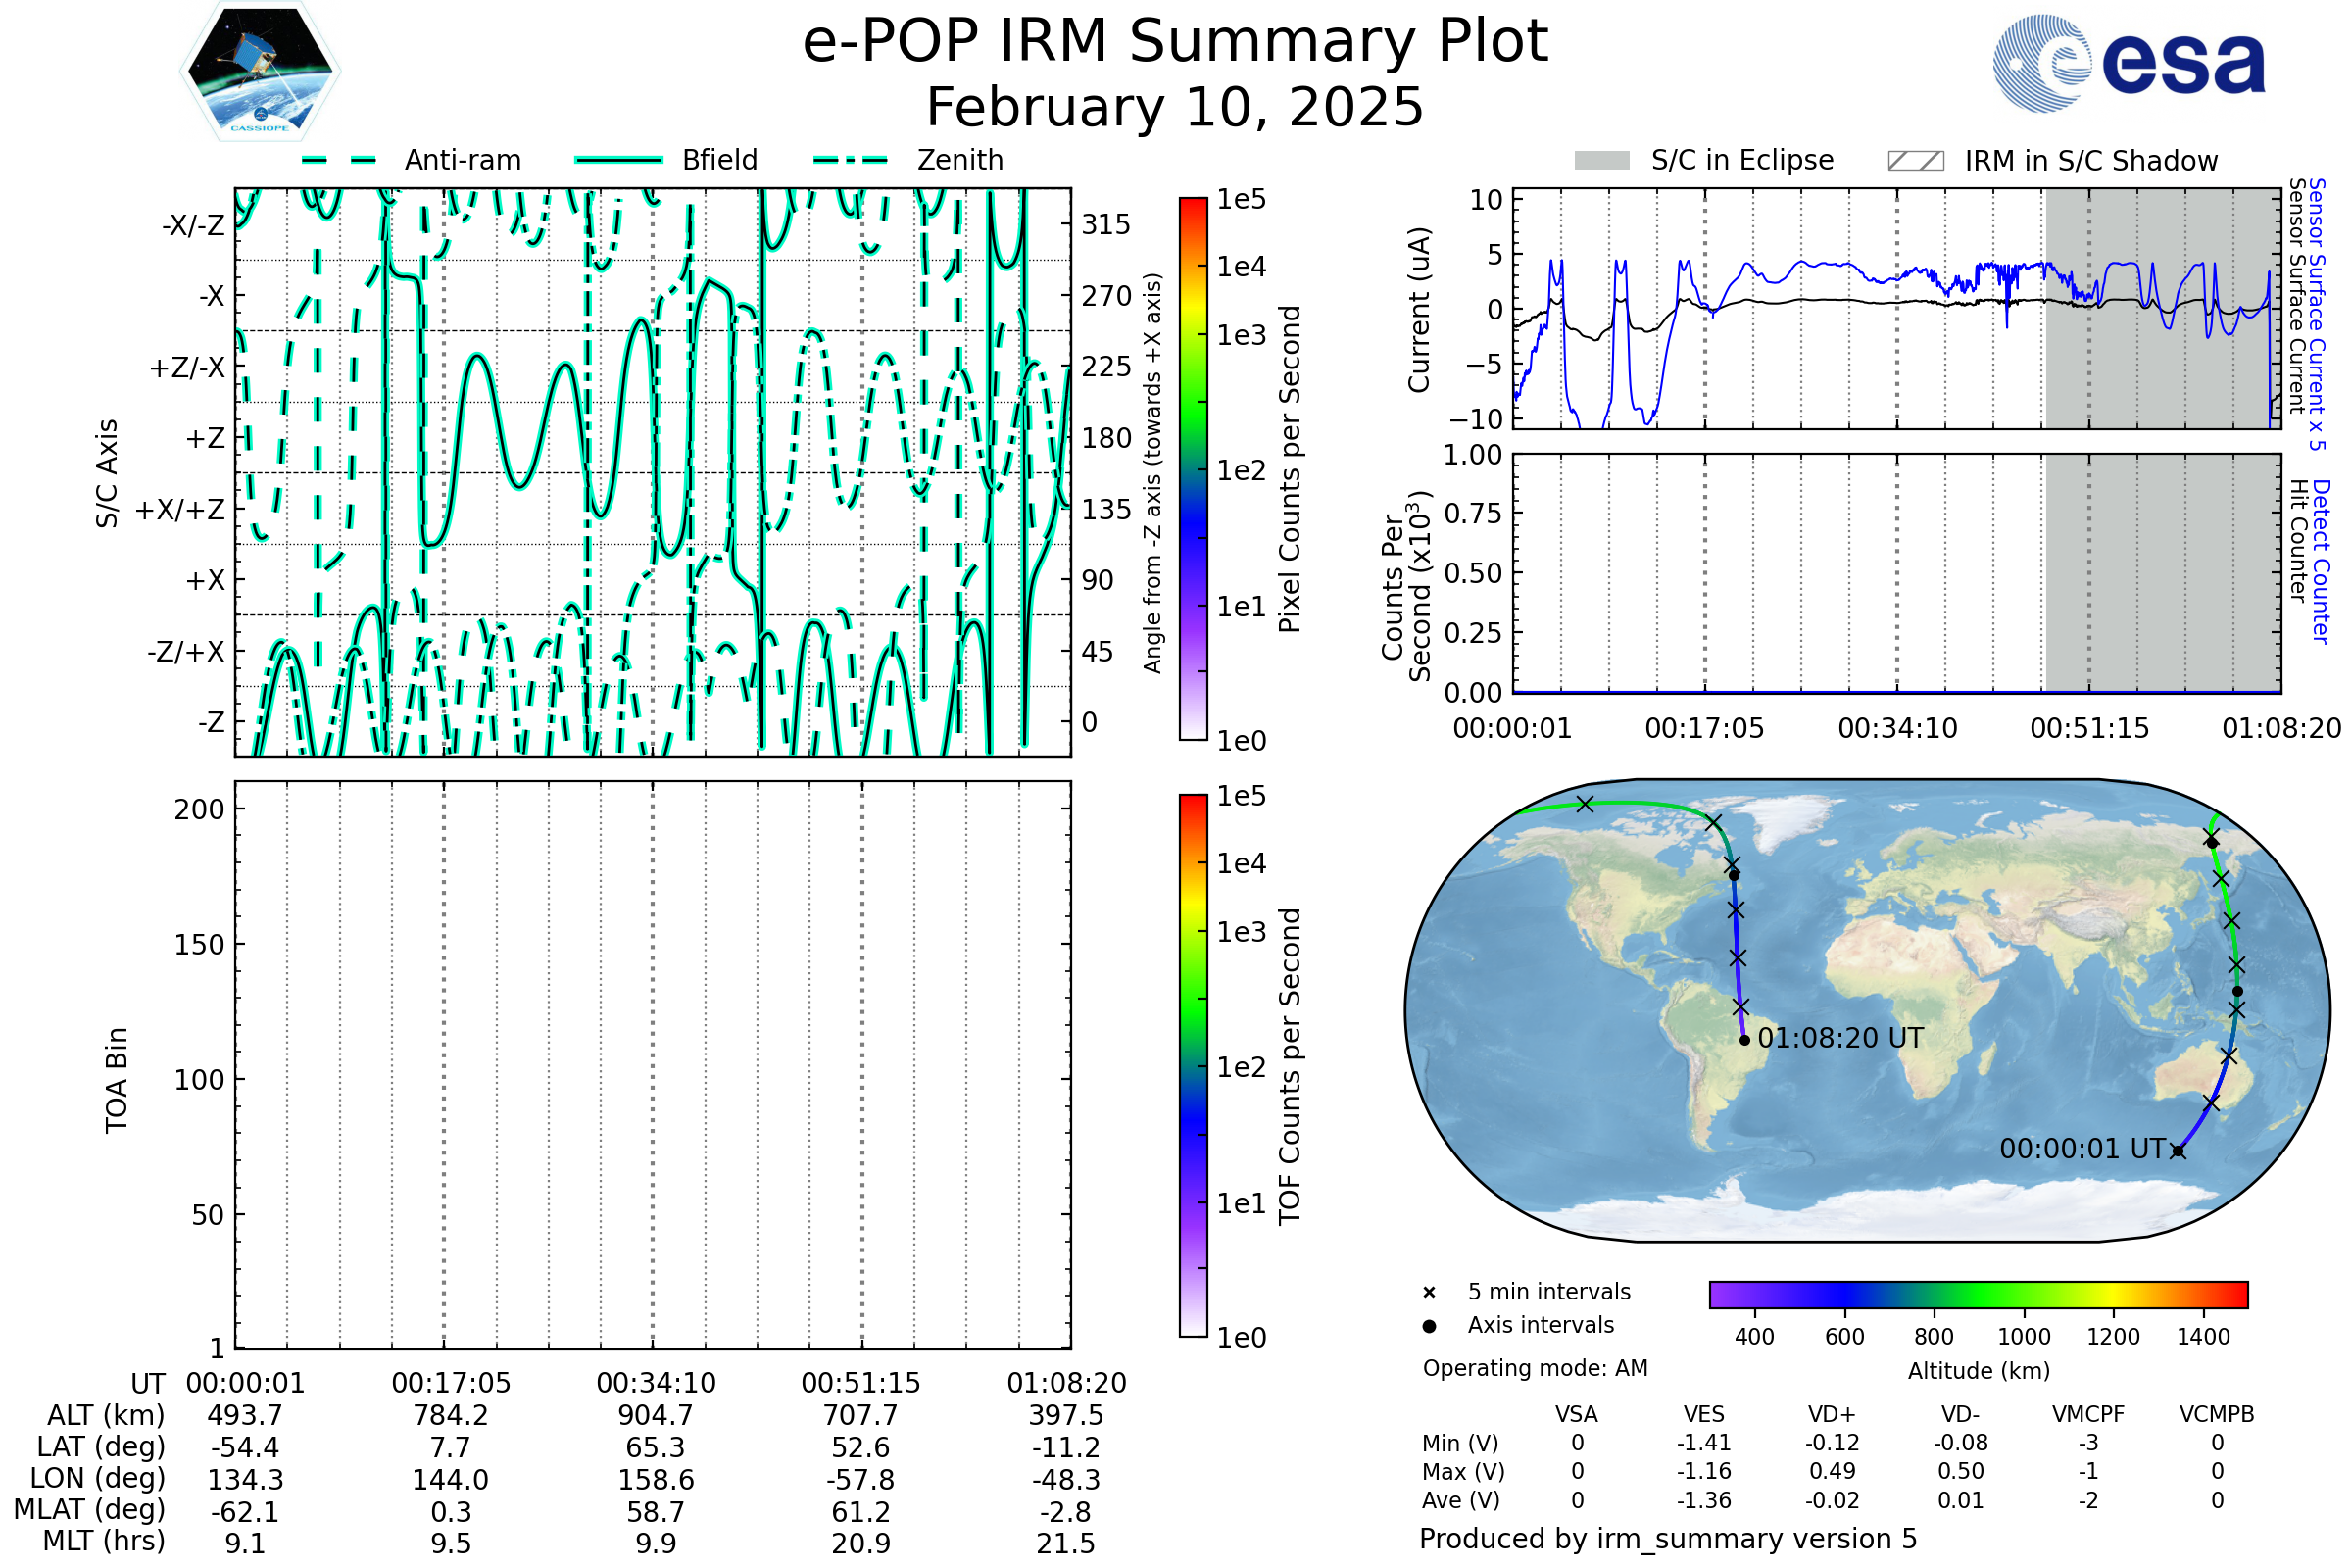Image resolution: width=2352 pixels, height=1568 pixels.
Task: Click the 01:08:20 UT map label
Action: [x=1840, y=1039]
